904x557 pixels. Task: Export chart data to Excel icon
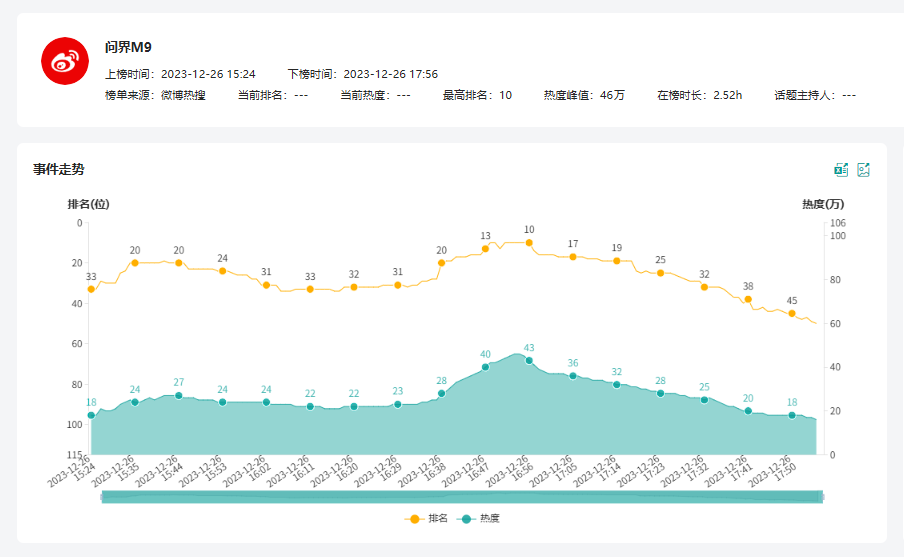pyautogui.click(x=841, y=170)
